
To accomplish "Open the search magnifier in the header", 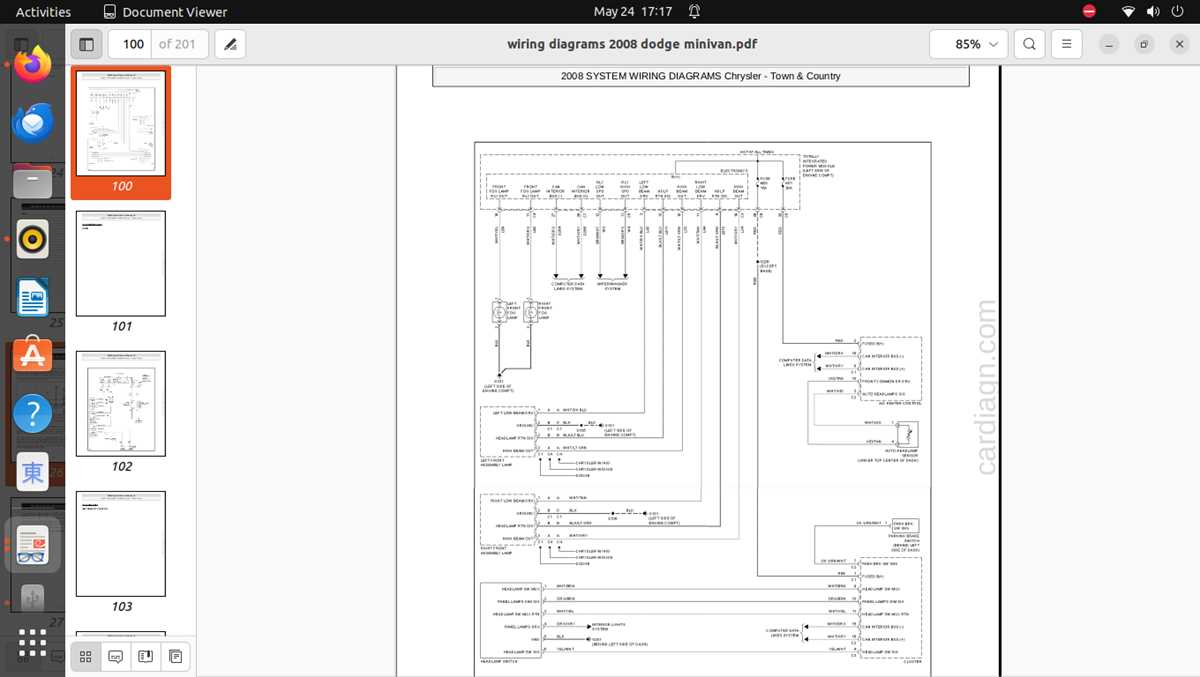I will (x=1029, y=44).
